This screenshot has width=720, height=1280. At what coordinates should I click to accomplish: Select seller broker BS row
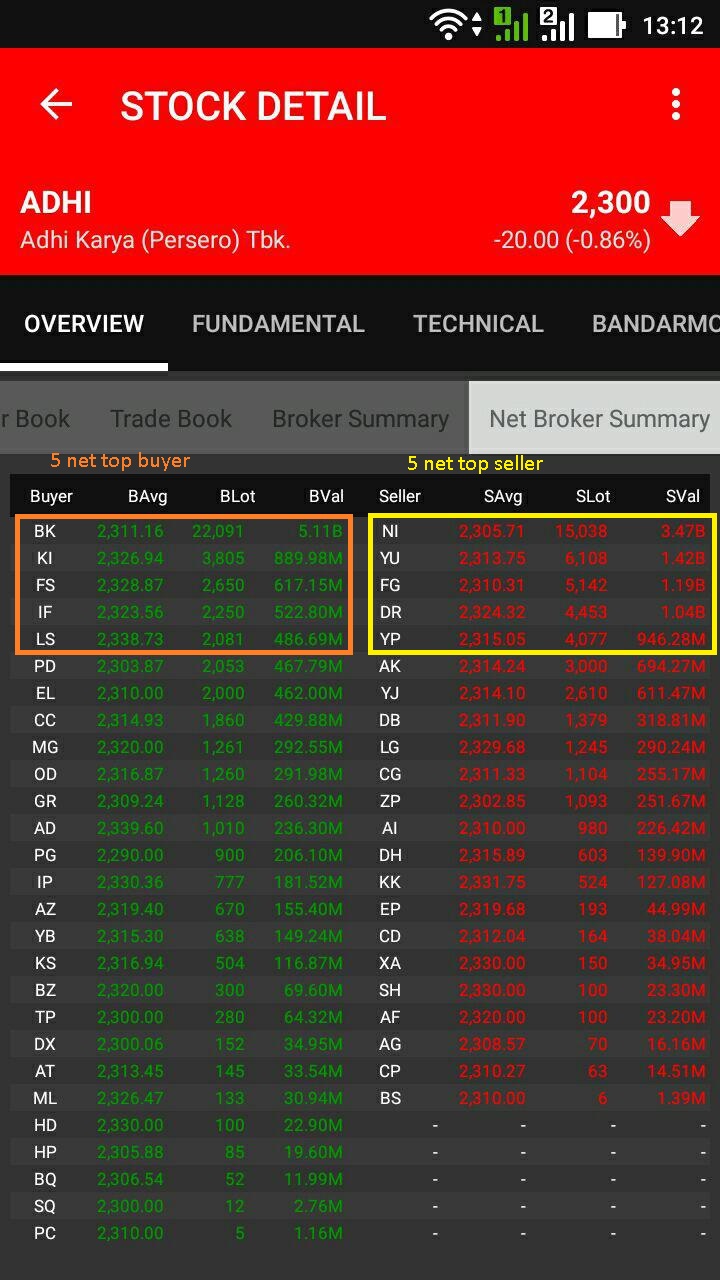542,1098
